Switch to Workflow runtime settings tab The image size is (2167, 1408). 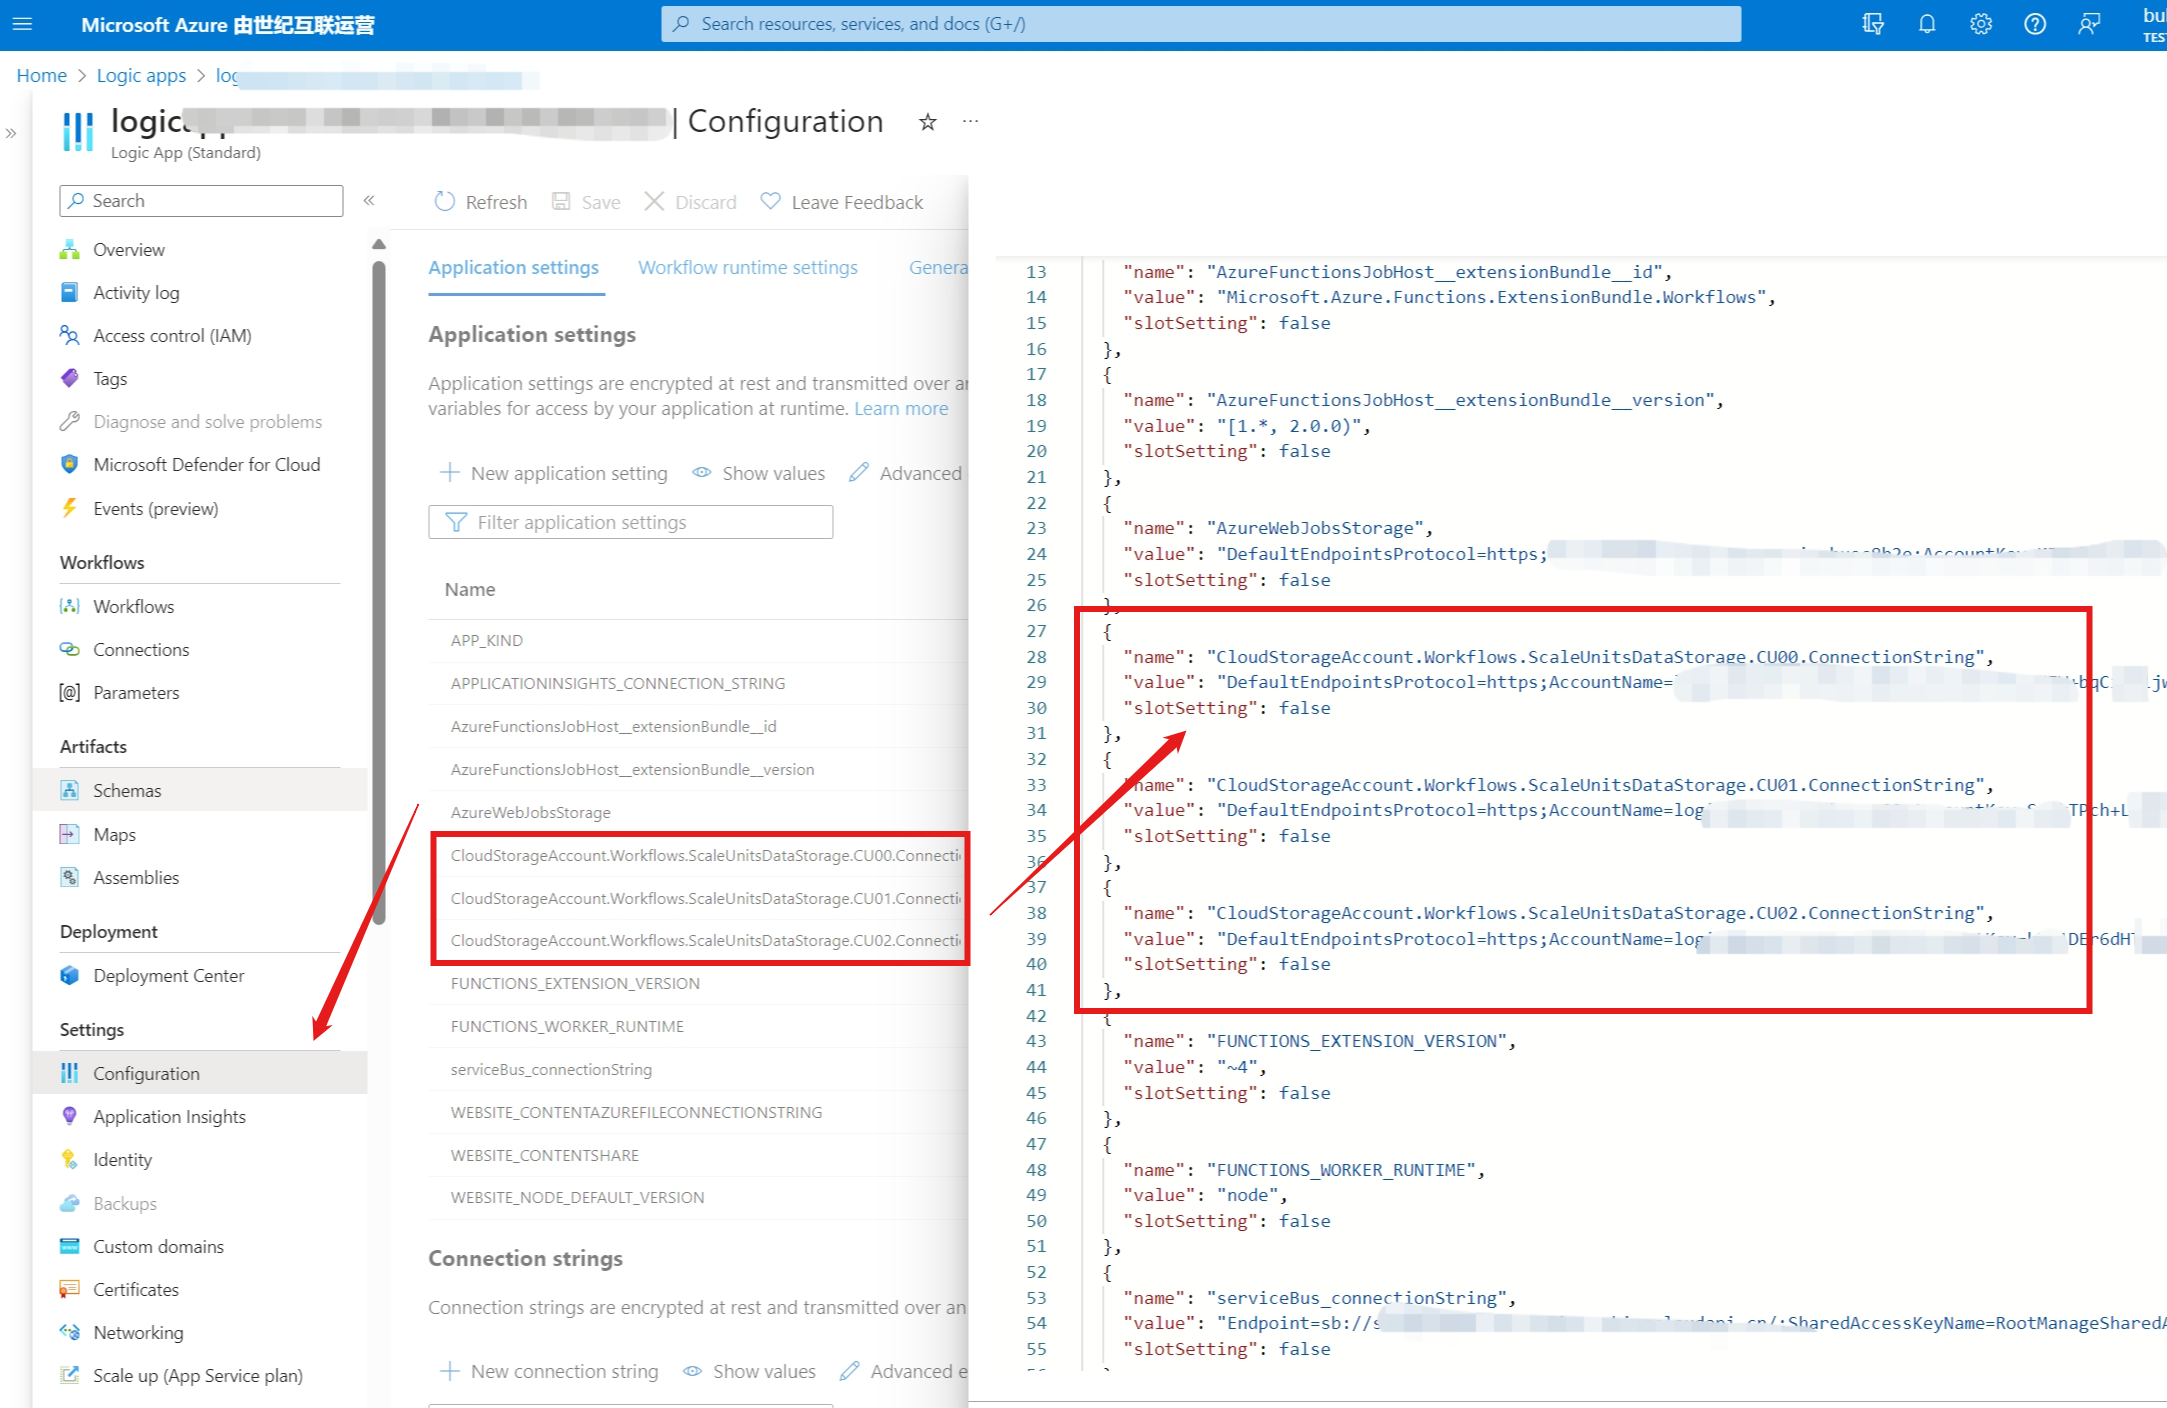point(747,267)
